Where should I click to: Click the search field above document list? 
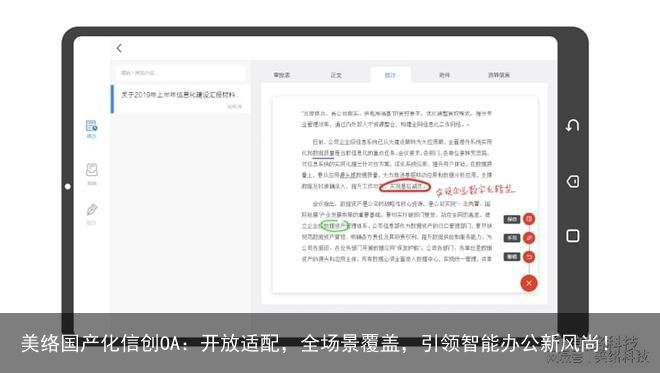point(181,73)
